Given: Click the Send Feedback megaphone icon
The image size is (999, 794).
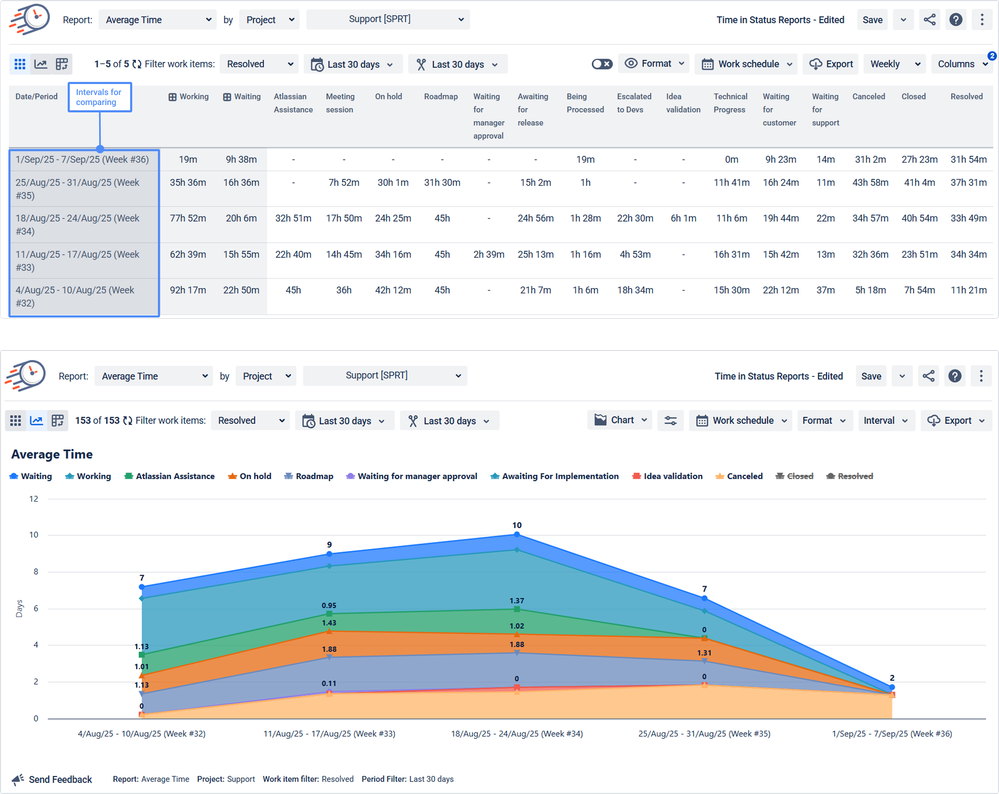Looking at the screenshot, I should click(x=18, y=779).
